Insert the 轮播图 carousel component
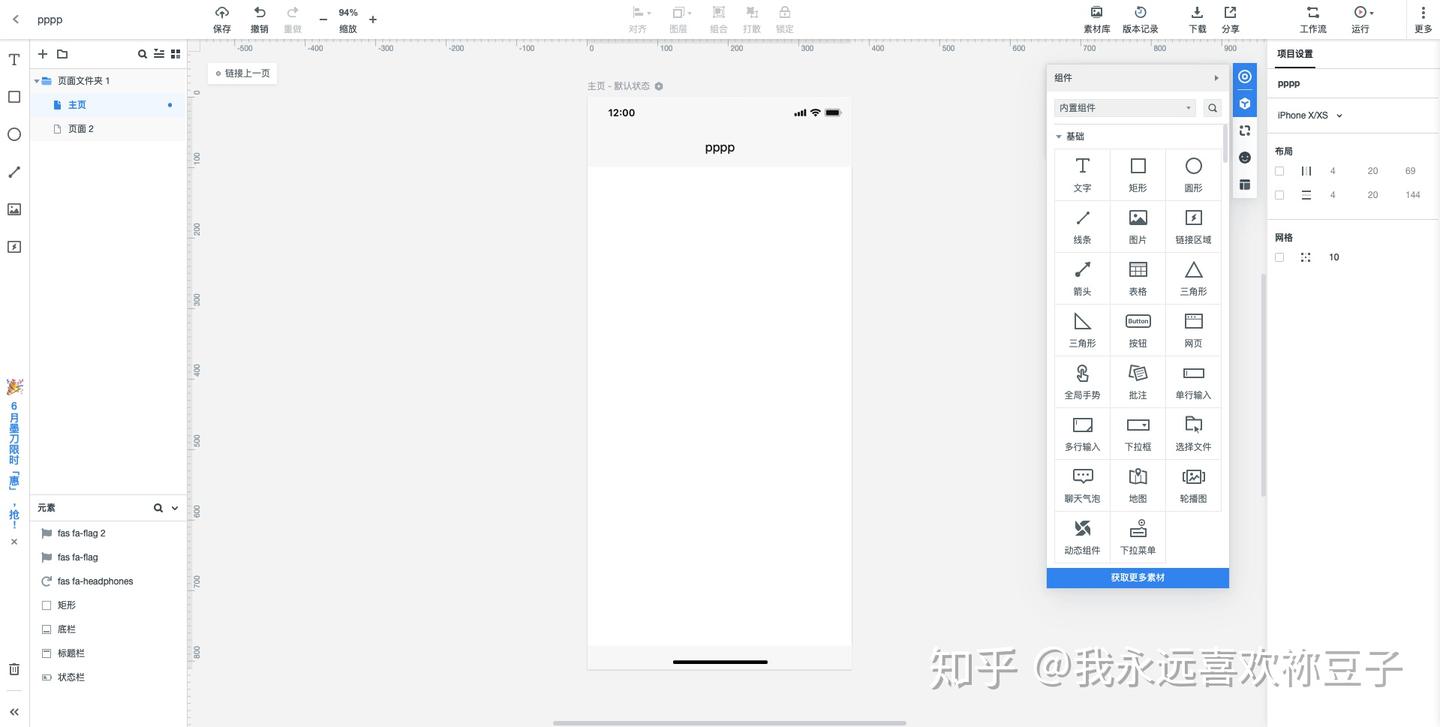This screenshot has width=1440, height=727. (1193, 485)
